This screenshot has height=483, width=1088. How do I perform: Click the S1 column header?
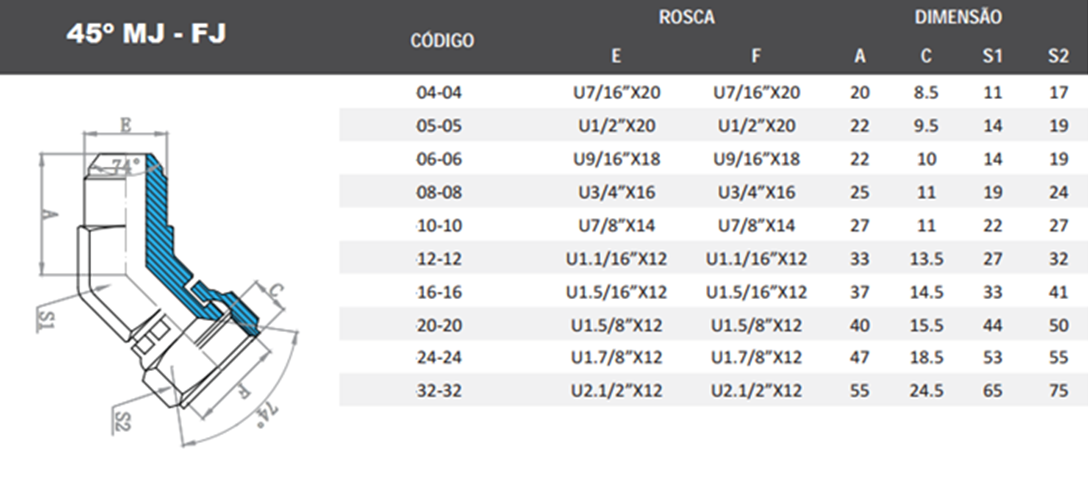coord(992,56)
